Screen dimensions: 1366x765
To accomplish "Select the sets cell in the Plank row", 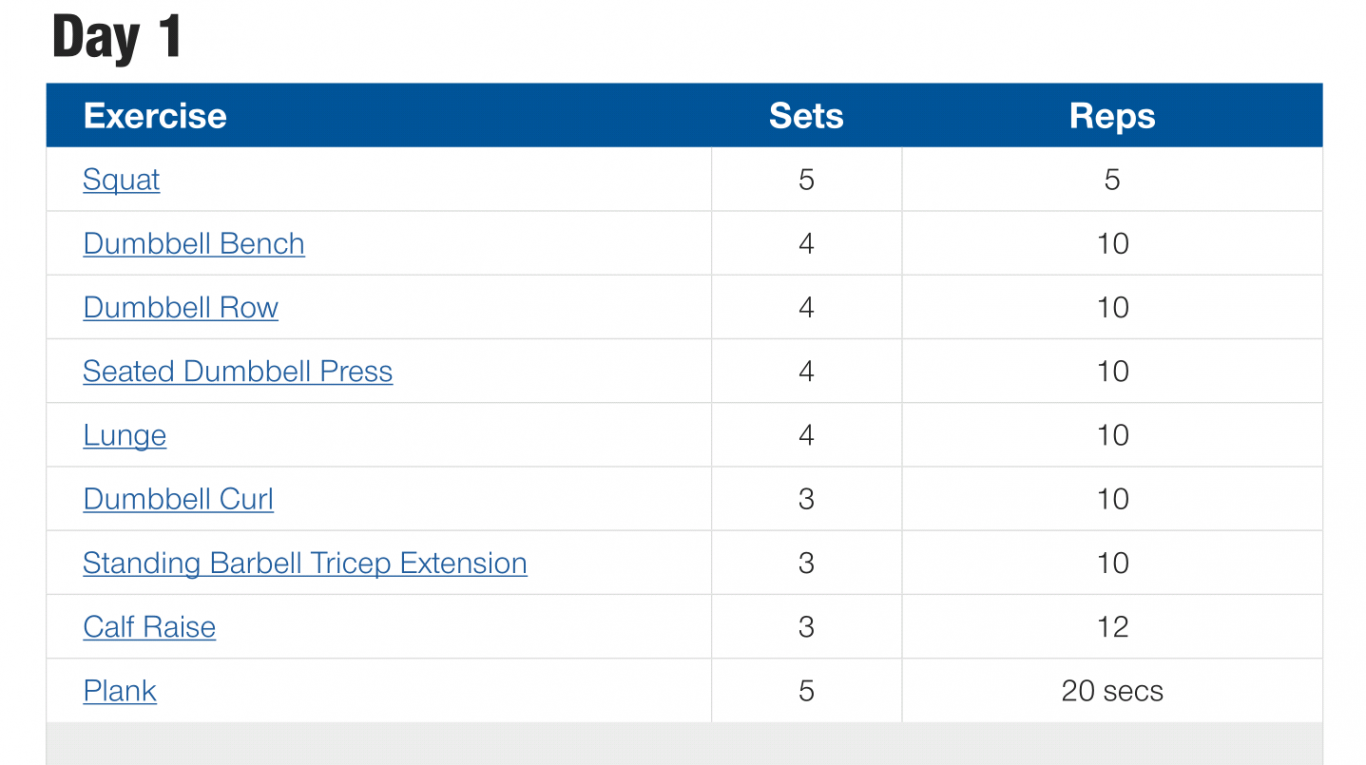I will [x=806, y=691].
